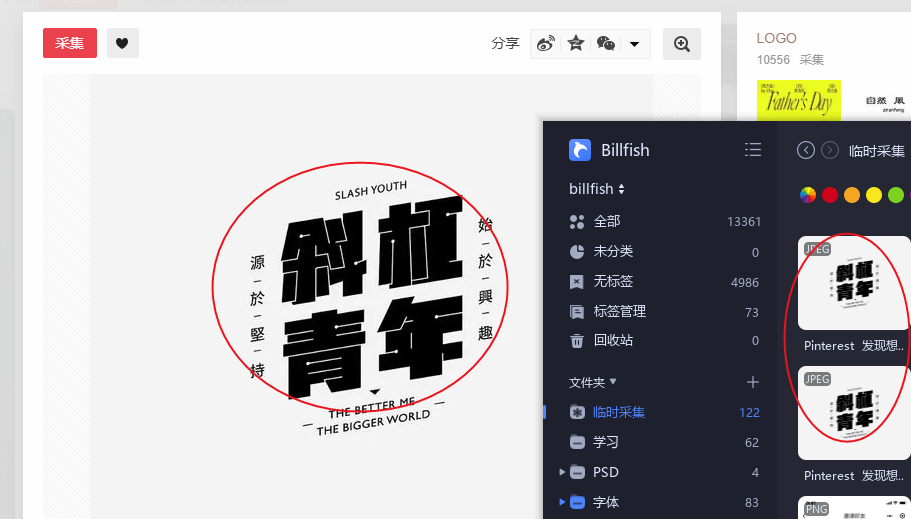
Task: Open the lower JPEG thumbnail in Billfish
Action: tap(854, 413)
